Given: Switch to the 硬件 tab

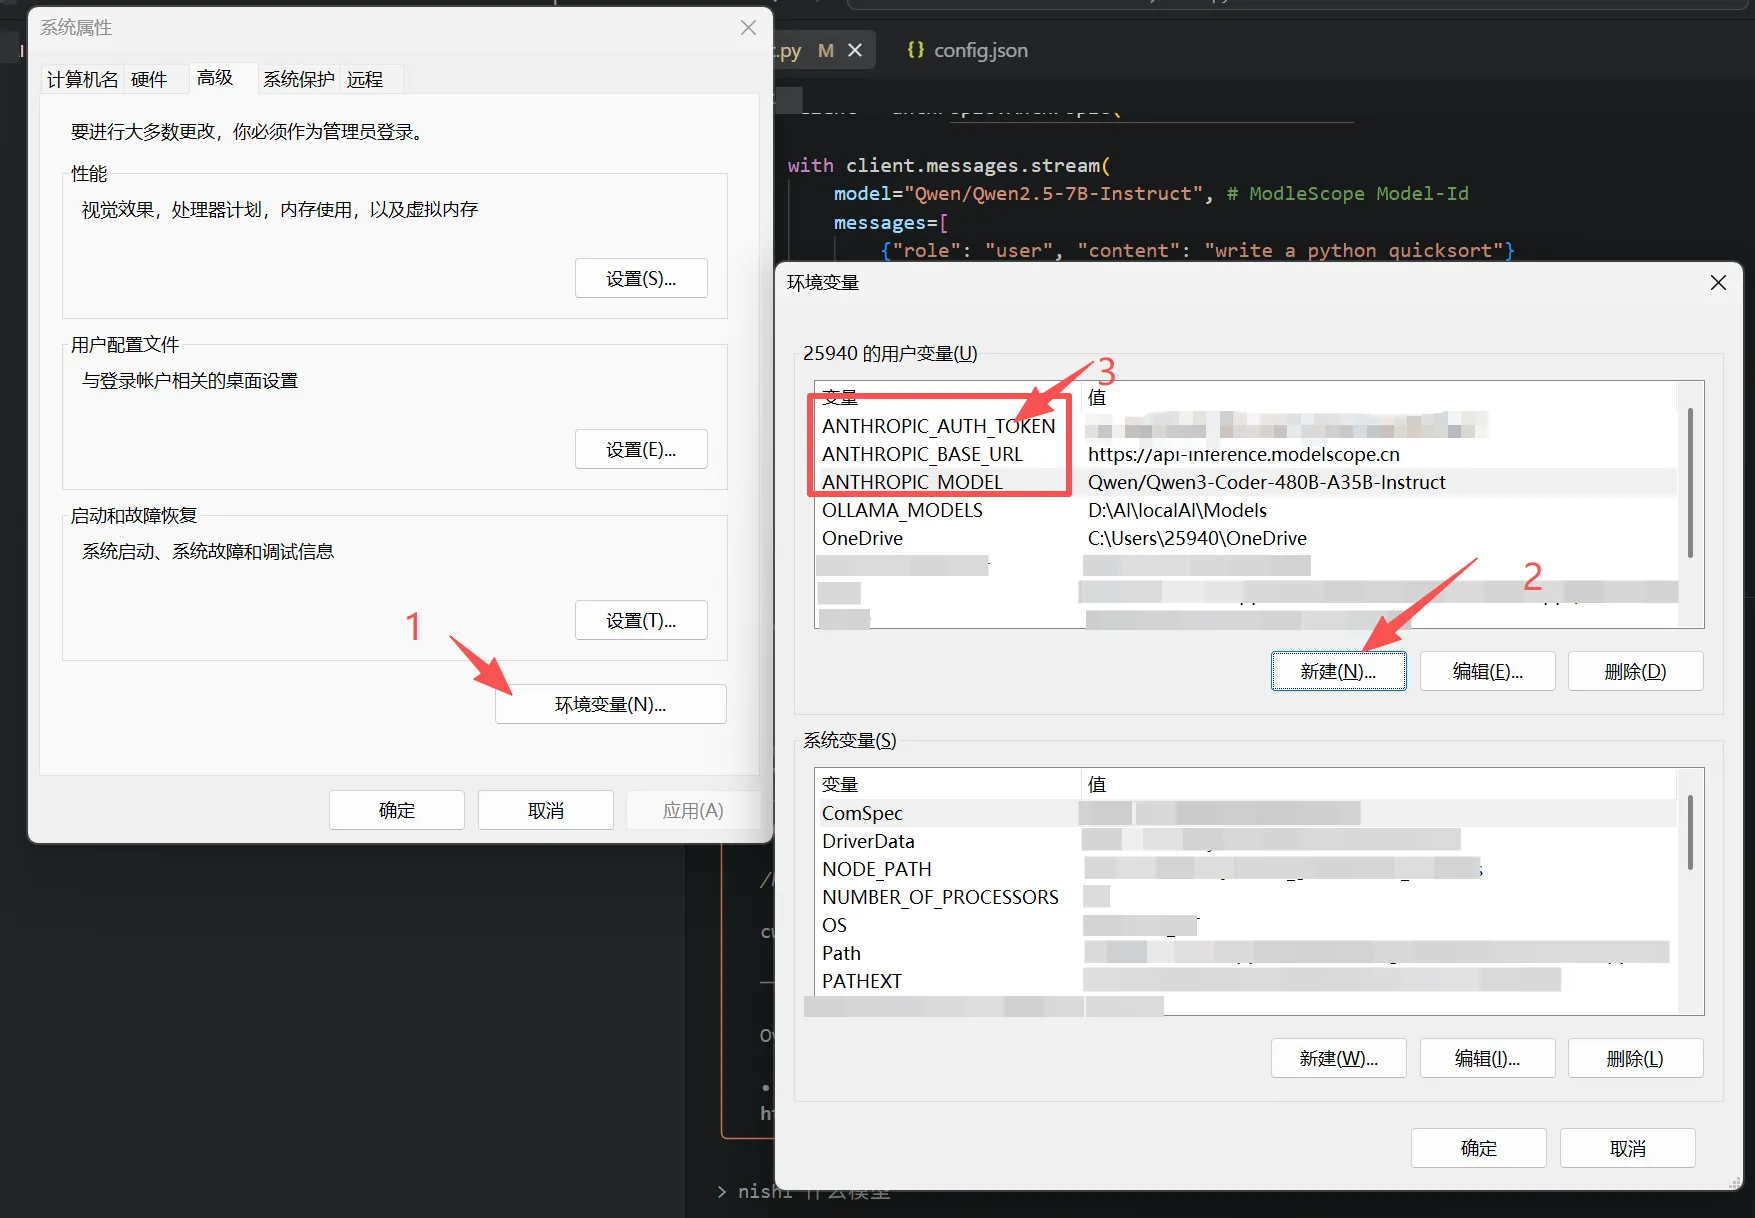Looking at the screenshot, I should pos(149,79).
